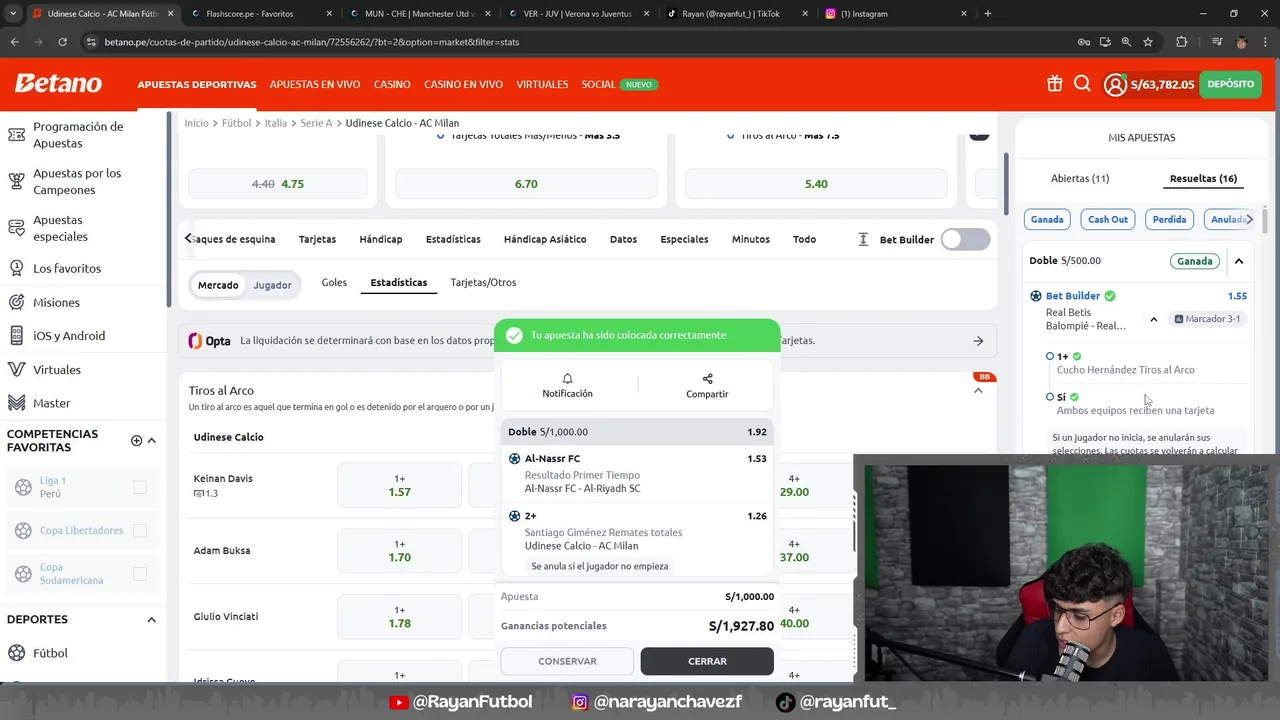Image resolution: width=1280 pixels, height=720 pixels.
Task: Open the search magnifier in Betano header
Action: click(x=1082, y=84)
